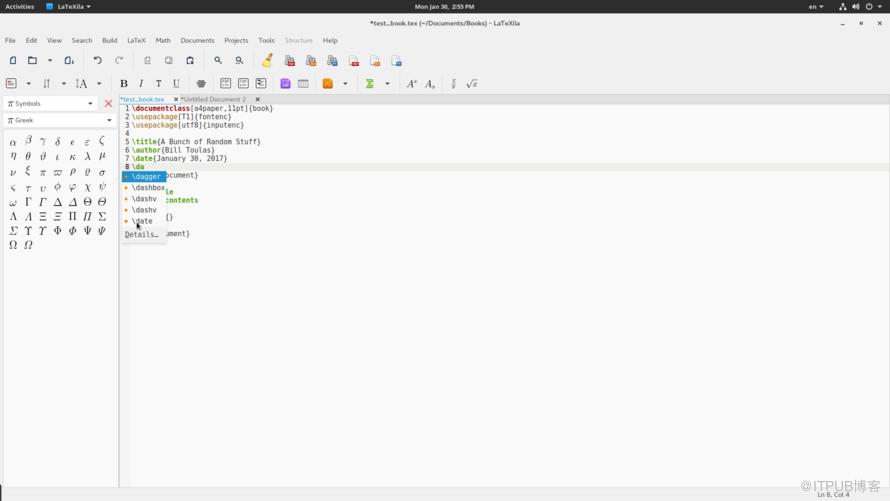The image size is (890, 501).
Task: Open character size dropdown arrow
Action: pos(99,84)
